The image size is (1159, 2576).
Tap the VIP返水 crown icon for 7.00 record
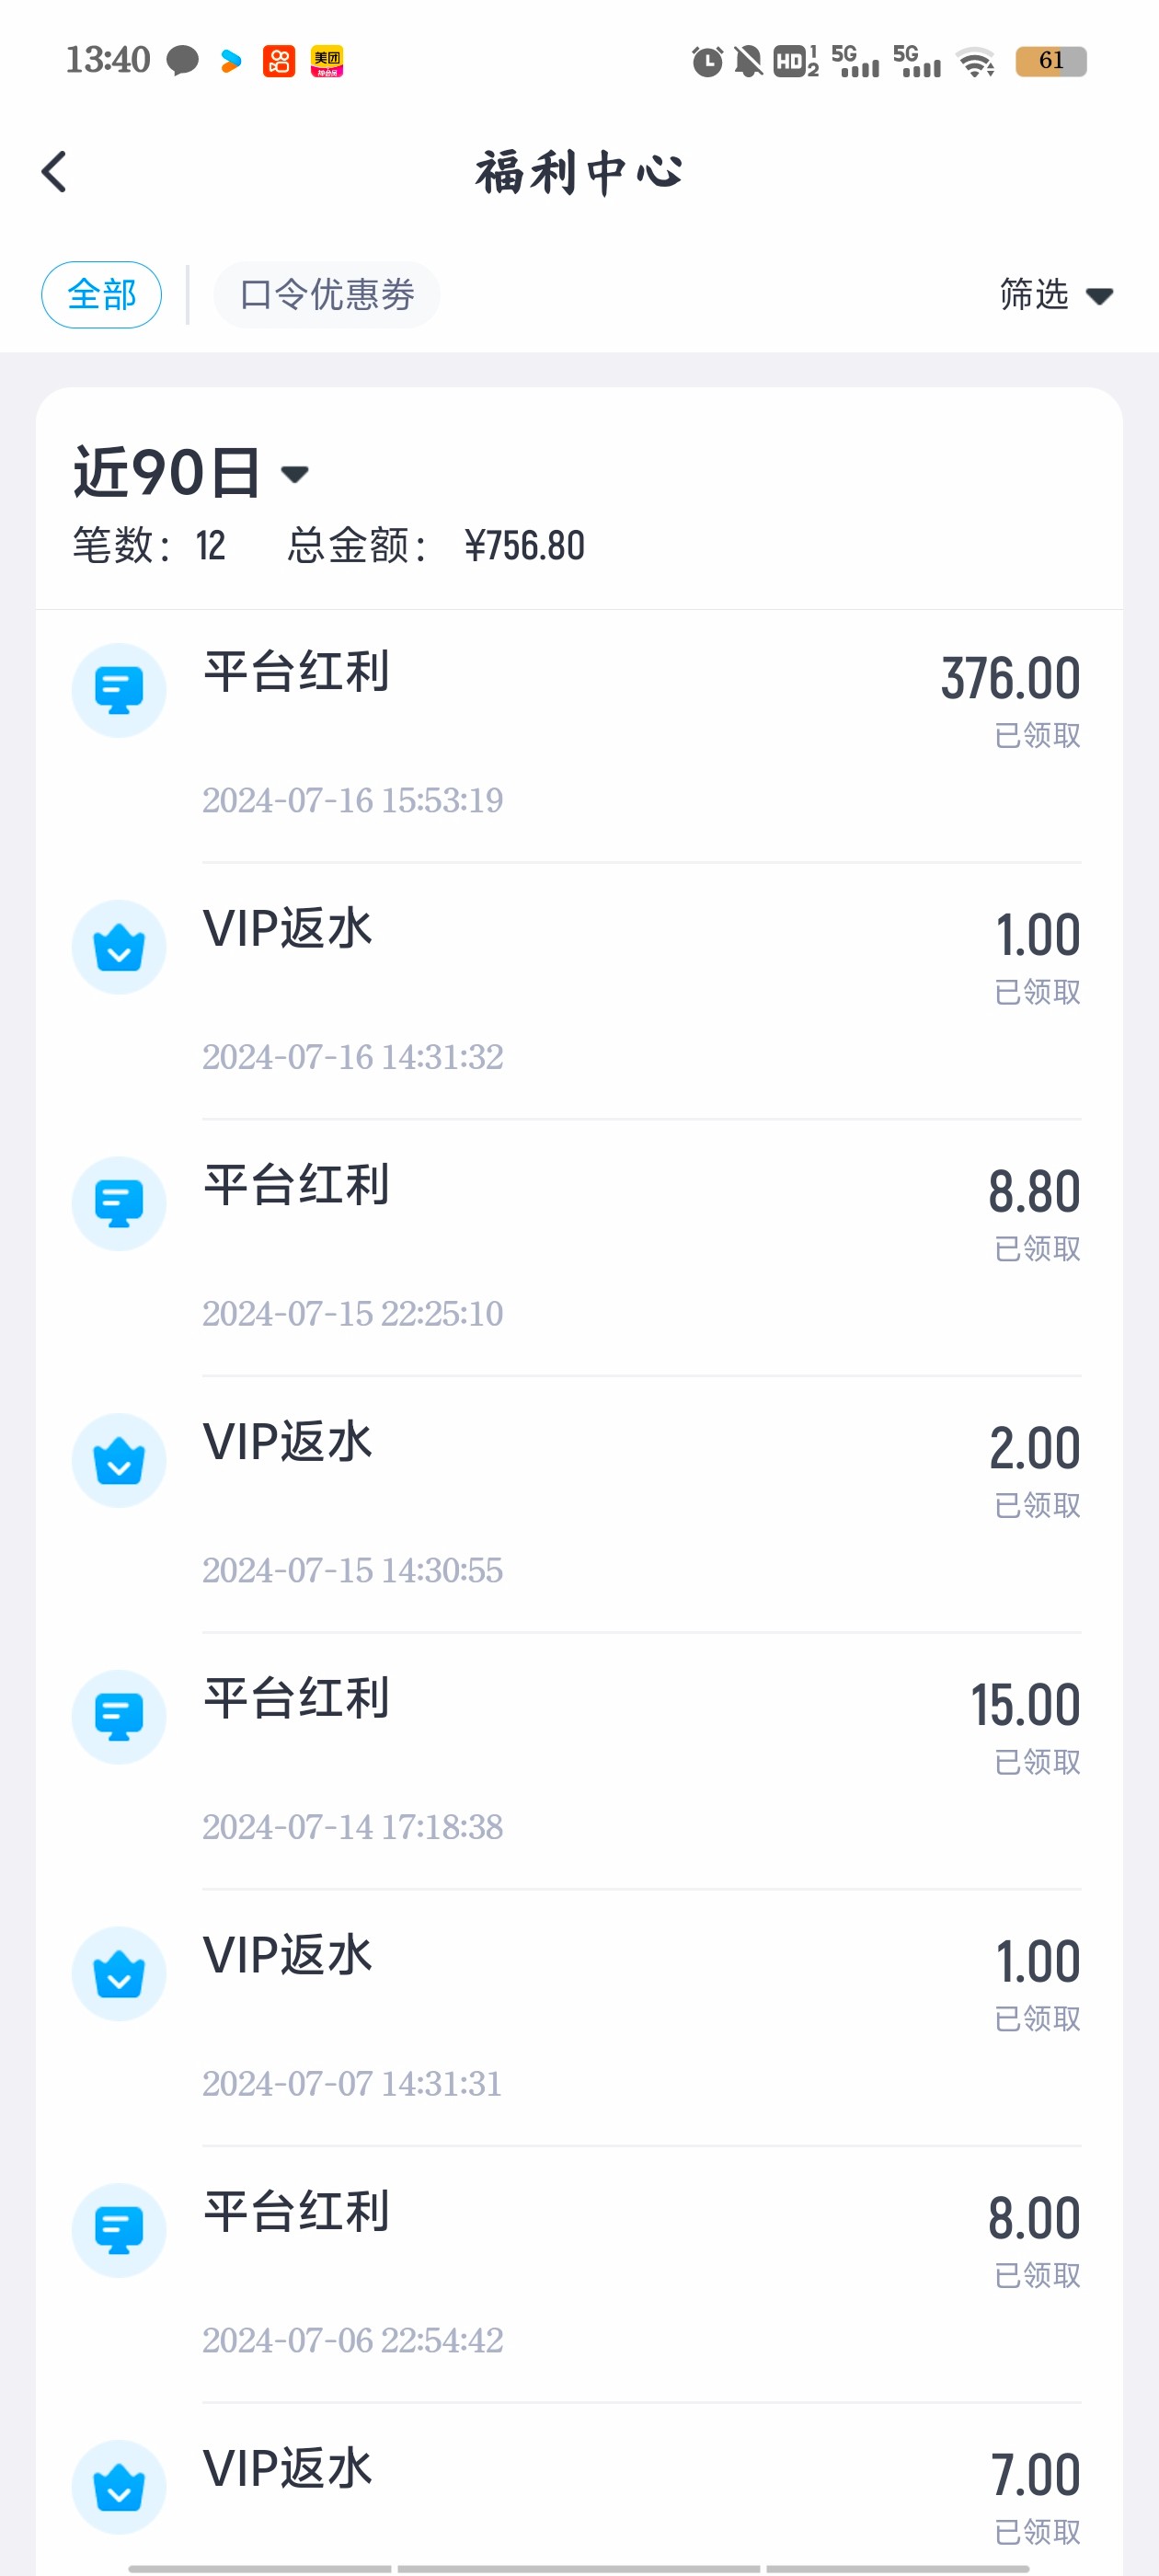coord(119,2487)
